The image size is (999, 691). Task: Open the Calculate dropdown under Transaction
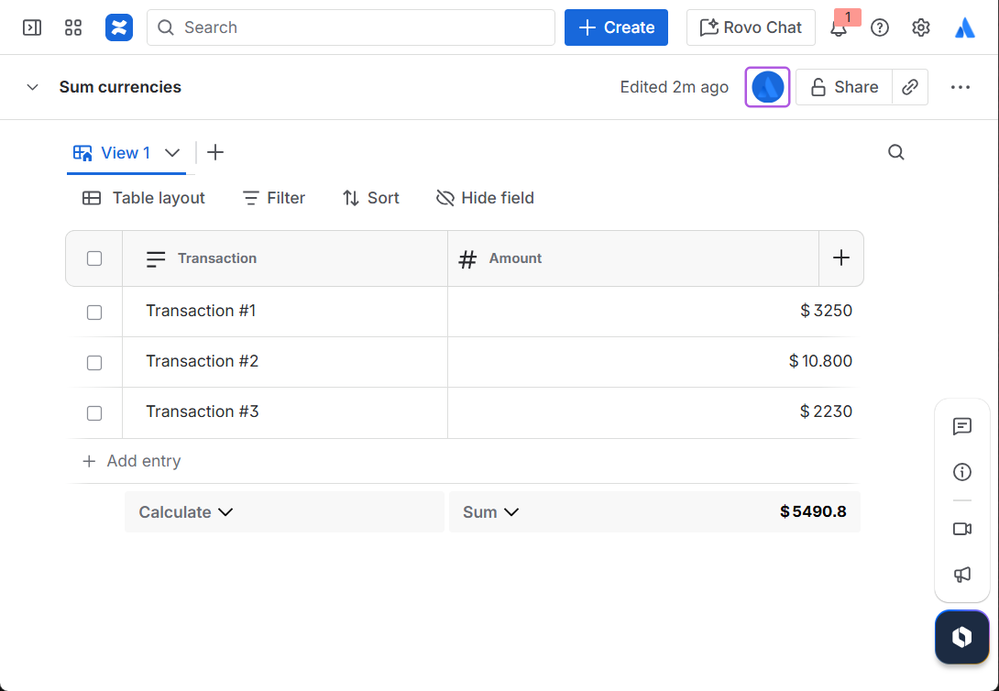[185, 512]
